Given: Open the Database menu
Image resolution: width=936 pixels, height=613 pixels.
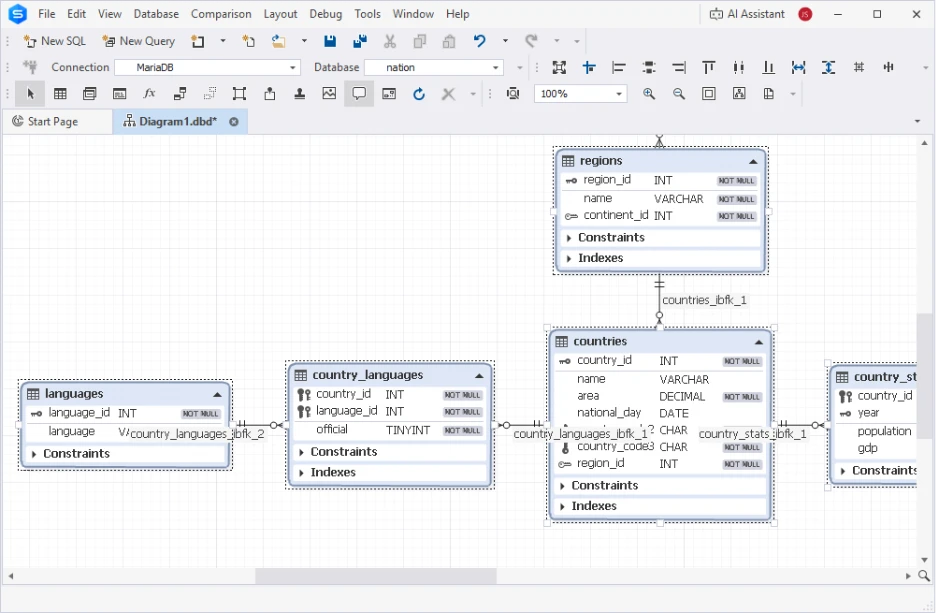Looking at the screenshot, I should (156, 14).
